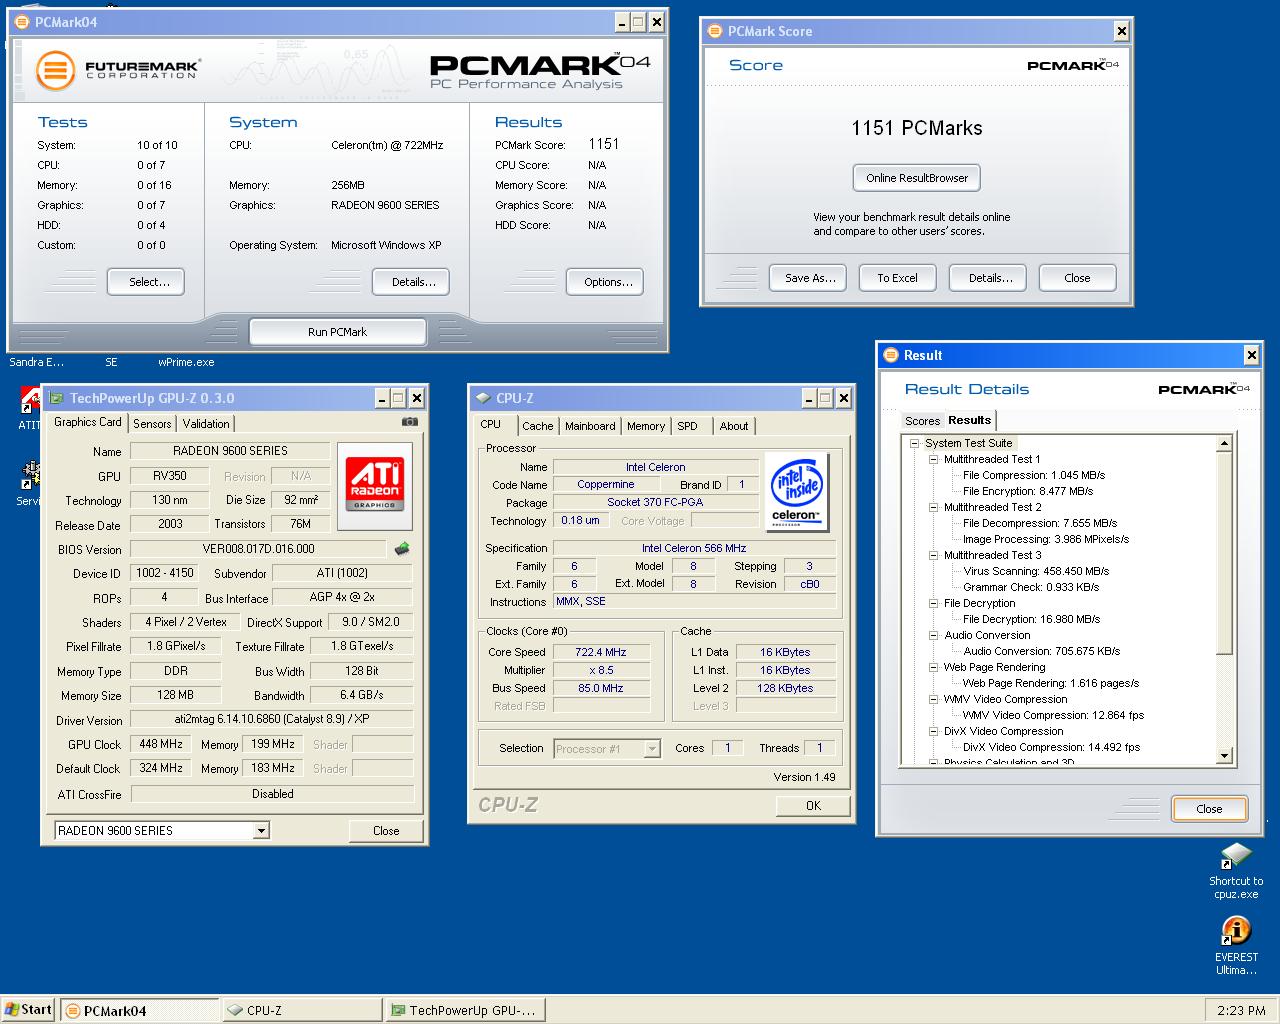Open the RADEON 9600 SERIES dropdown in GPU-Z
This screenshot has height=1024, width=1280.
(x=261, y=831)
